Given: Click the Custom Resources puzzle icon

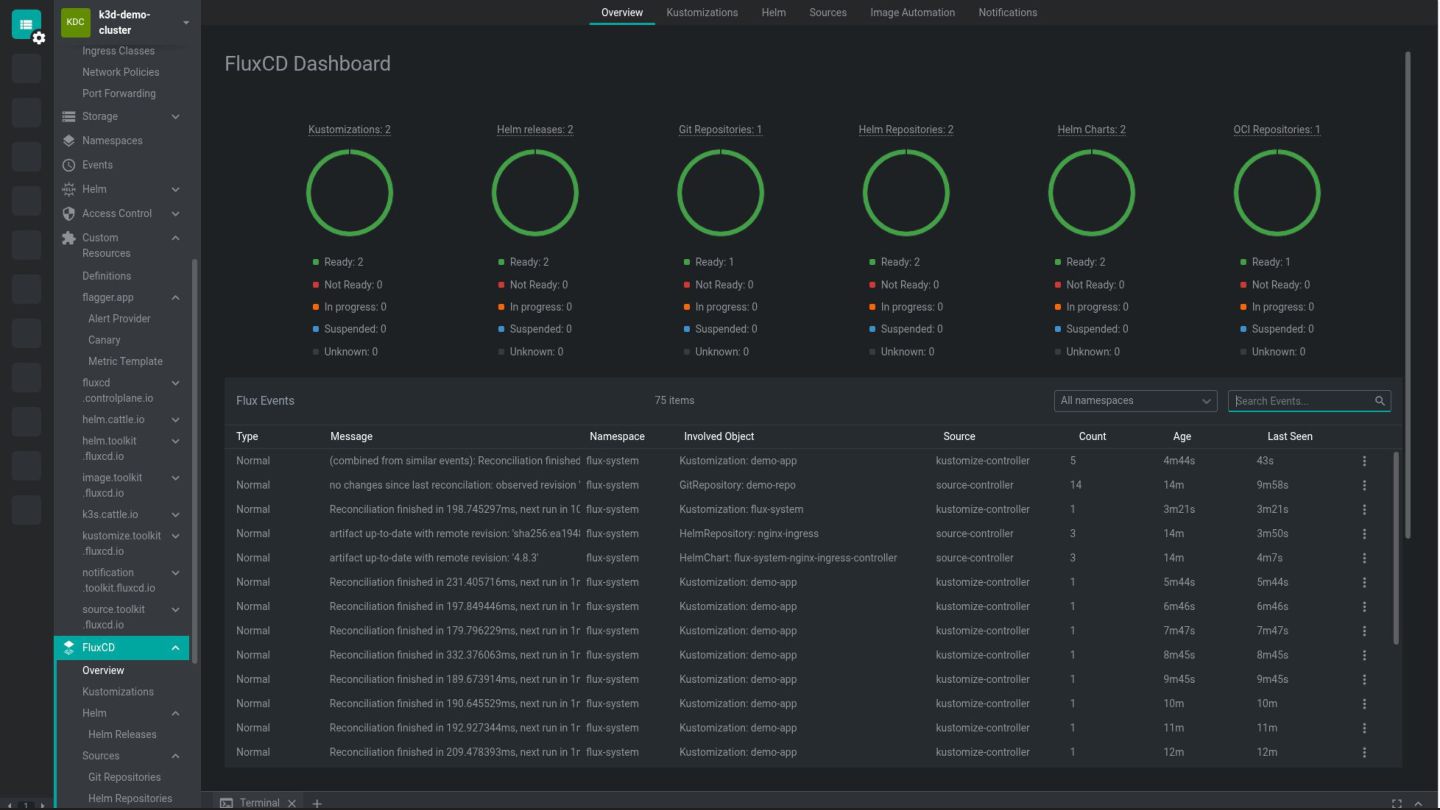Looking at the screenshot, I should coord(68,238).
